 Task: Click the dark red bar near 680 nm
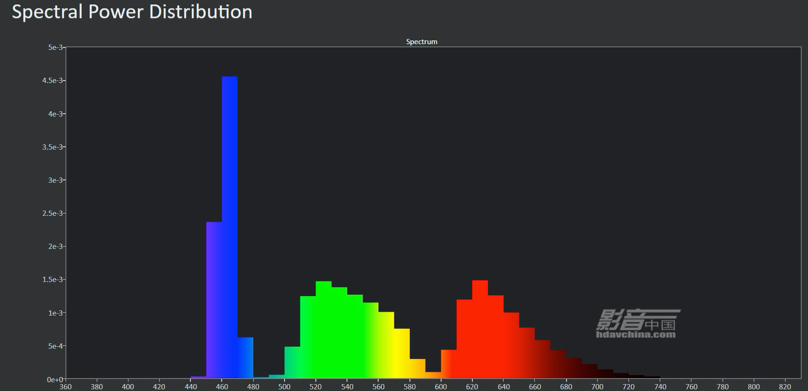(x=558, y=365)
